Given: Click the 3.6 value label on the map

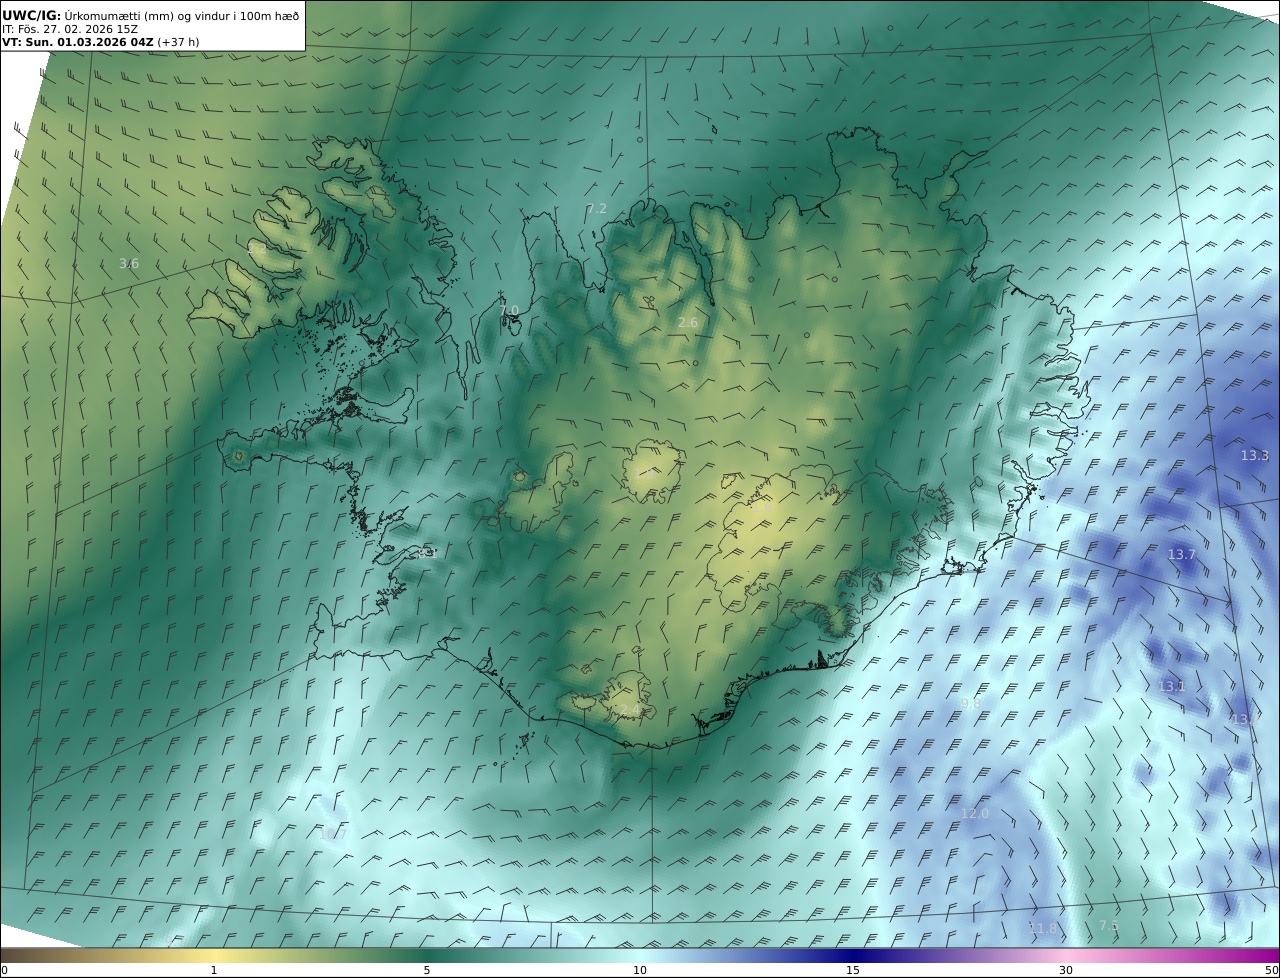Looking at the screenshot, I should pos(129,264).
